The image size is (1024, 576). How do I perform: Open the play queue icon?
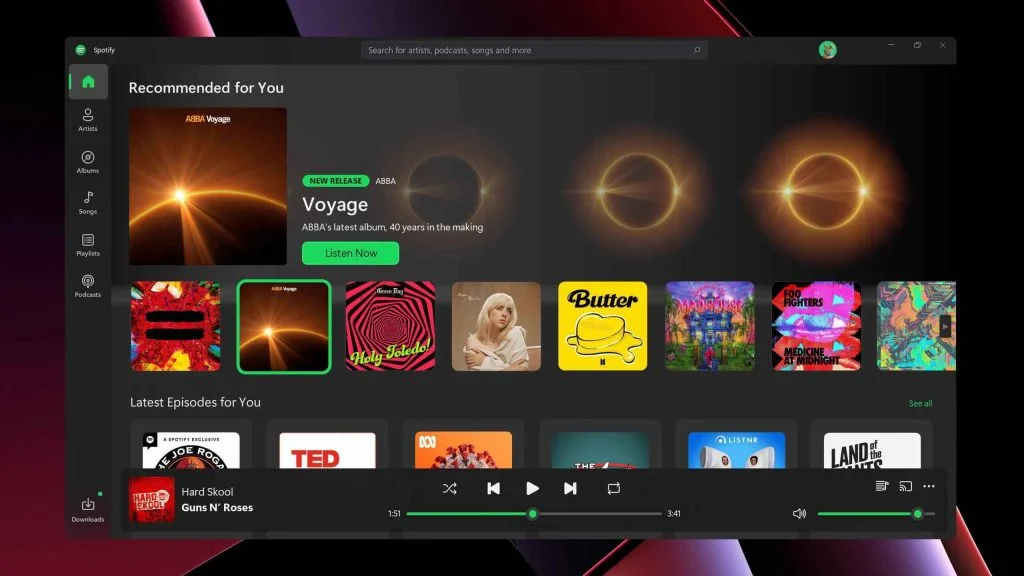[882, 487]
